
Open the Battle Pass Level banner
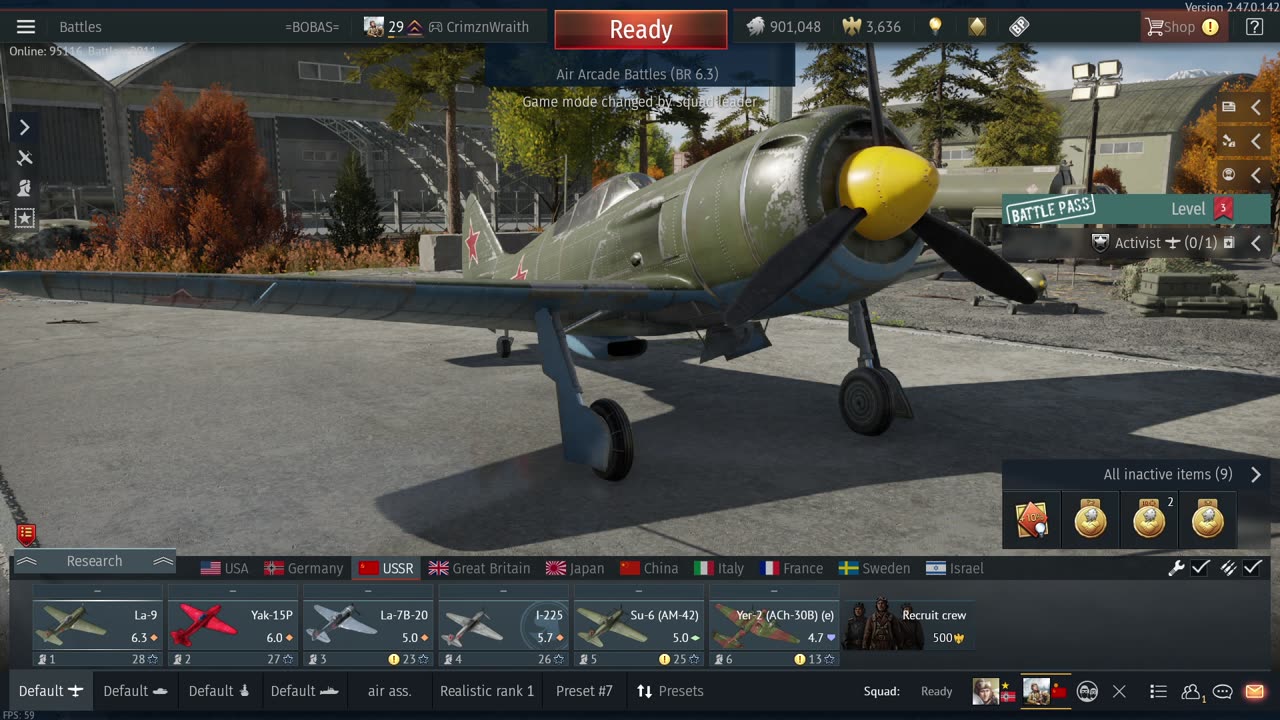pos(1137,209)
